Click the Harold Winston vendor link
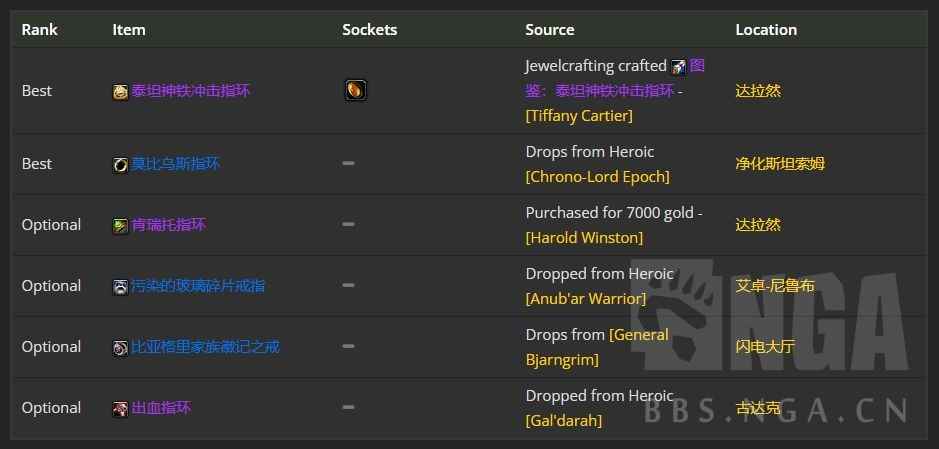 click(x=584, y=238)
